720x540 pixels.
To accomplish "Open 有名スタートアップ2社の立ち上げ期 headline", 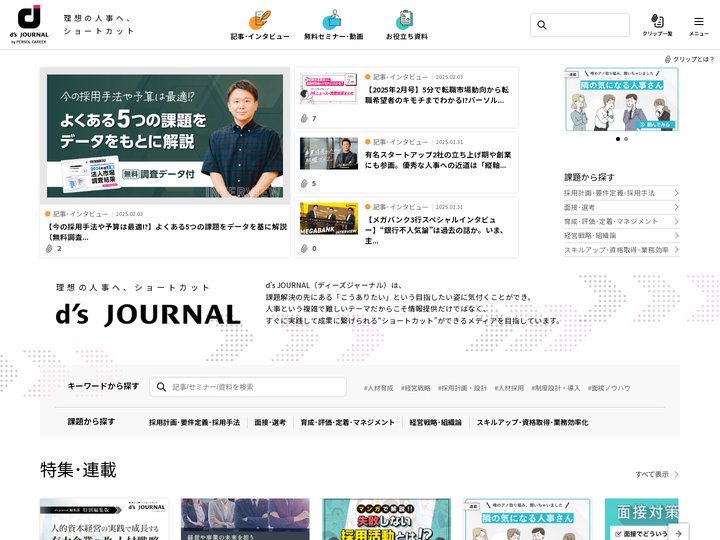I will point(438,160).
